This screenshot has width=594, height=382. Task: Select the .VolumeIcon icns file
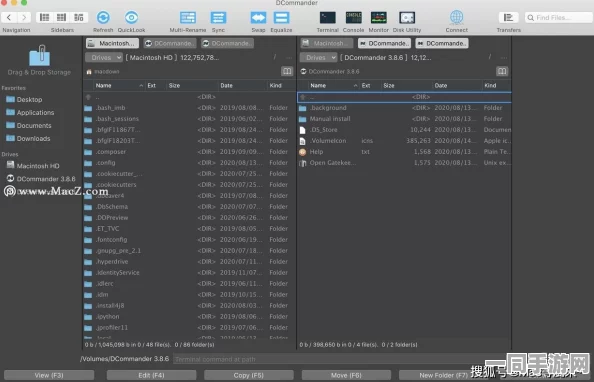click(405, 141)
